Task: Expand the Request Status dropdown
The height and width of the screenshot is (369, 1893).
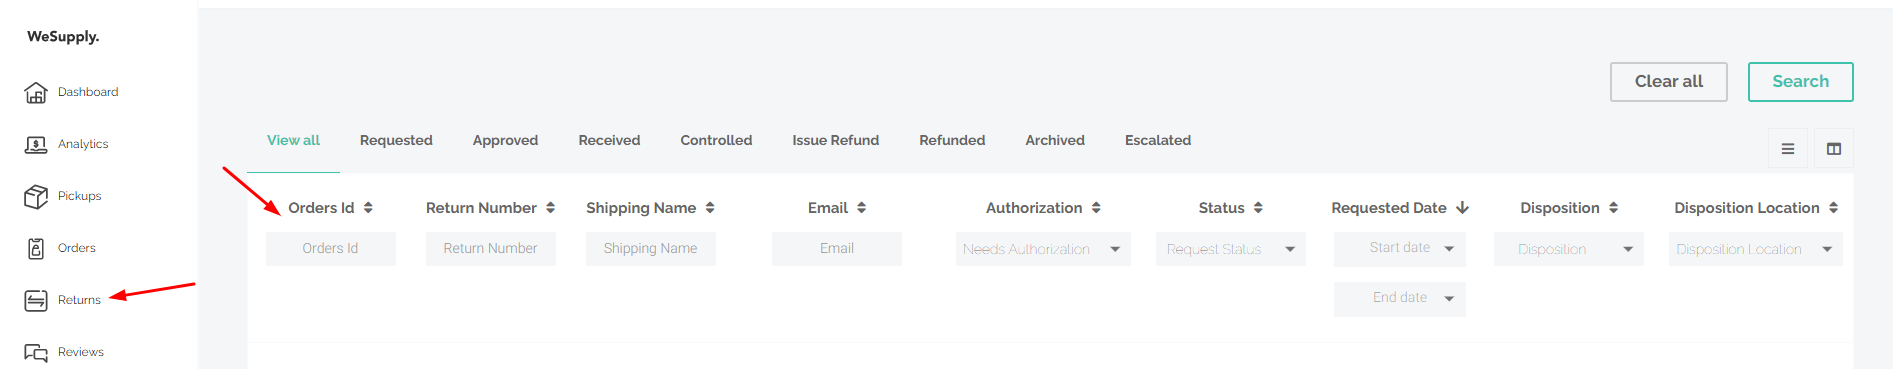Action: [1231, 249]
